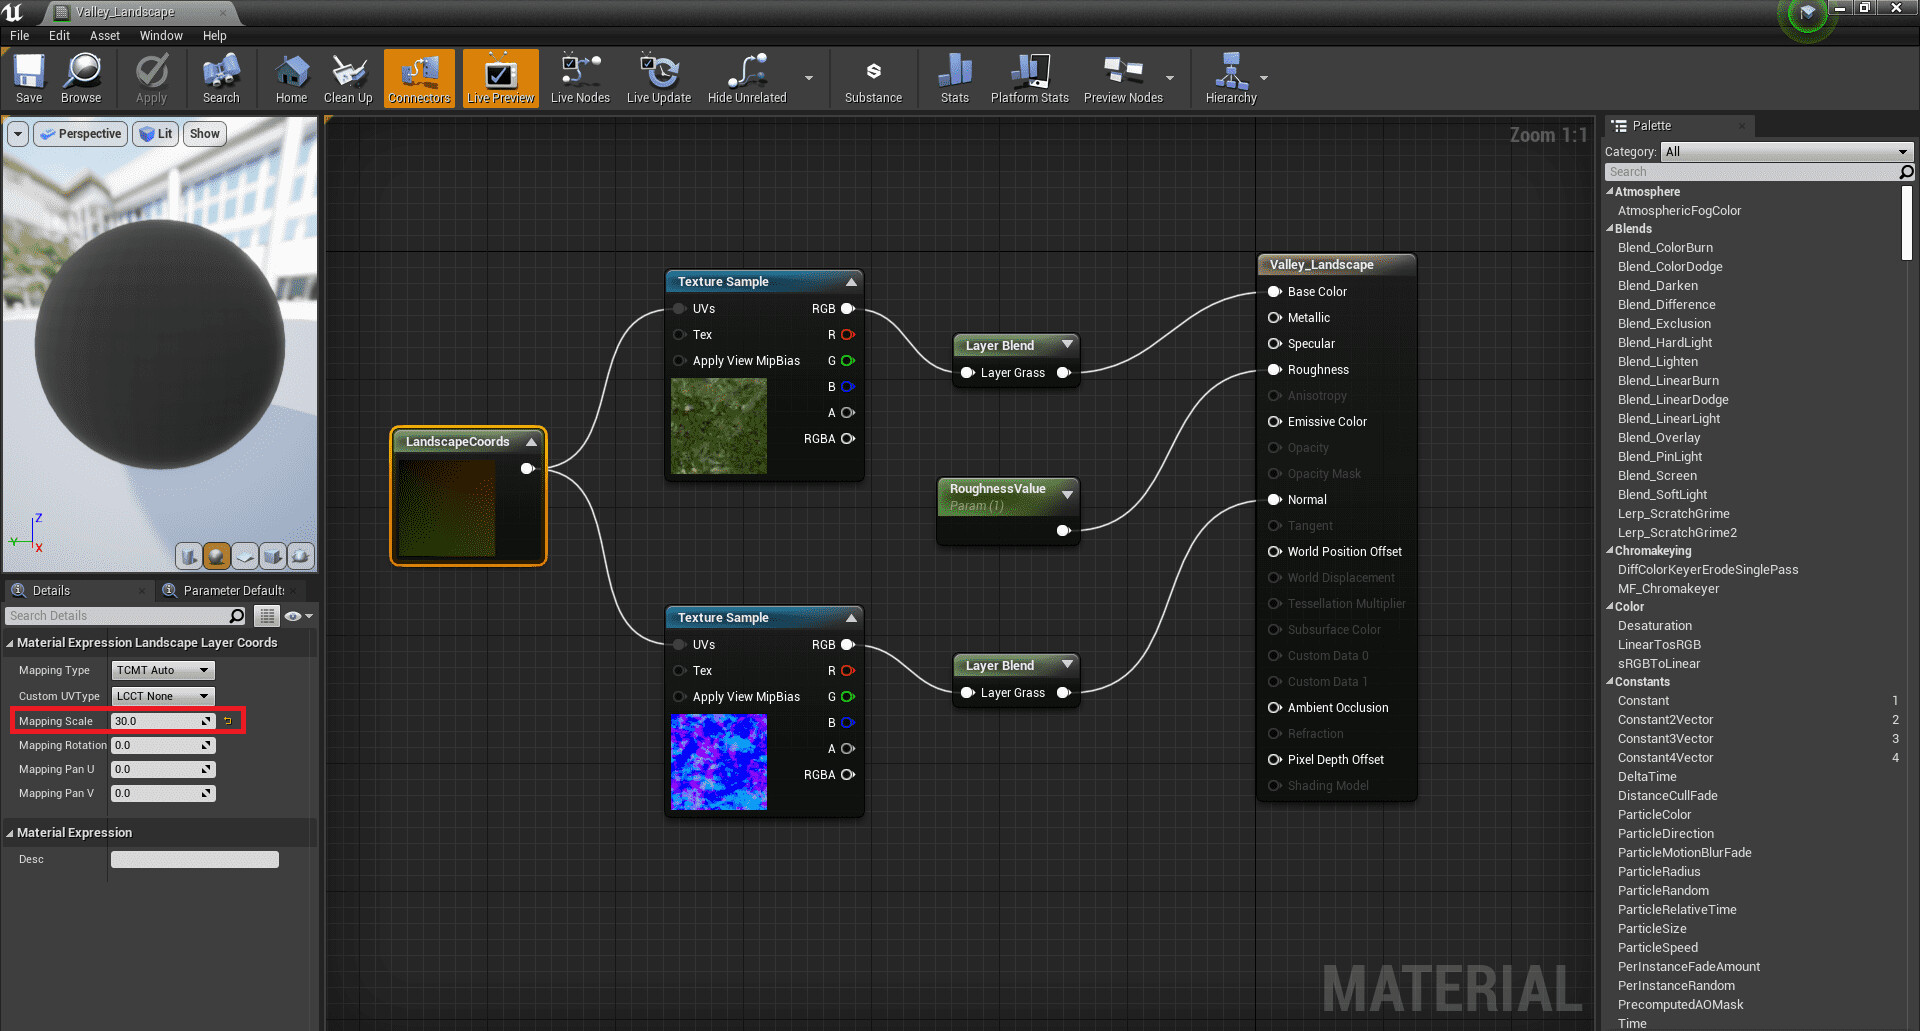Select Blend_Overlay in the Palette list
The image size is (1920, 1031).
pyautogui.click(x=1659, y=438)
